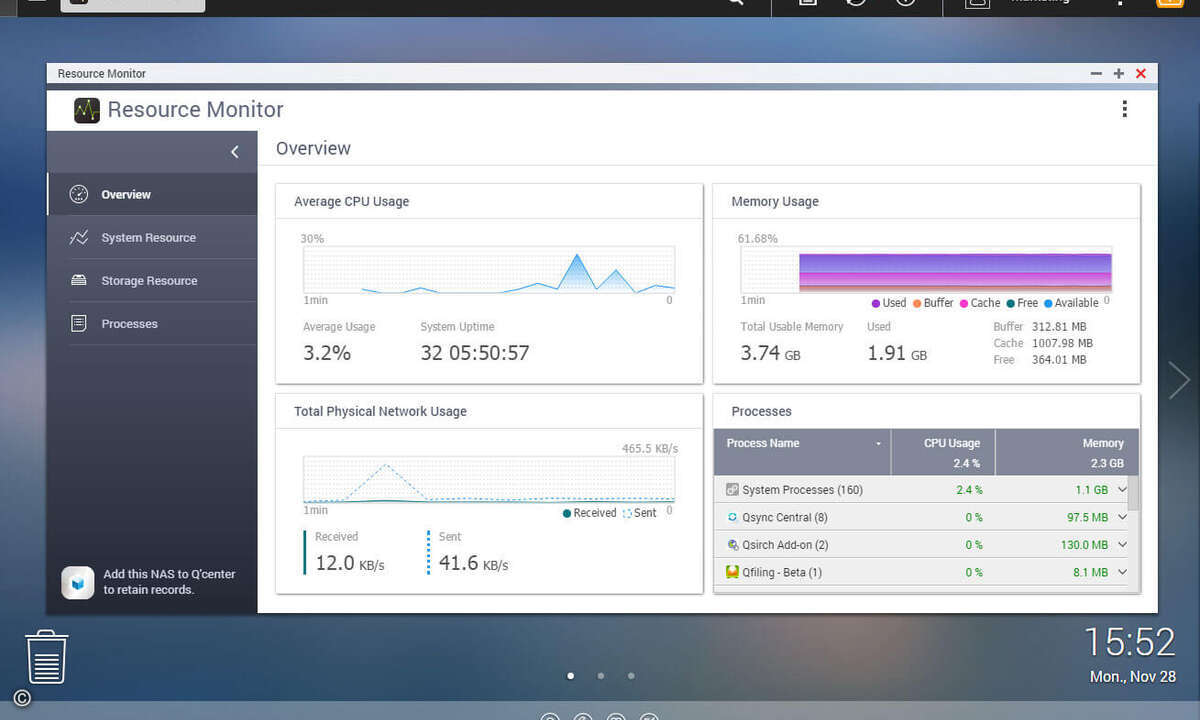Toggle the Available legend in Memory Usage

[x=1071, y=303]
